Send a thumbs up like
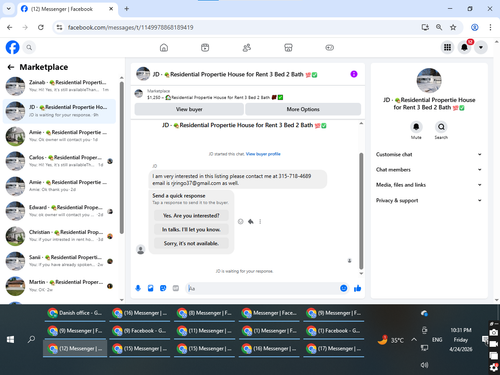Image resolution: width=500 pixels, height=375 pixels. click(x=357, y=288)
